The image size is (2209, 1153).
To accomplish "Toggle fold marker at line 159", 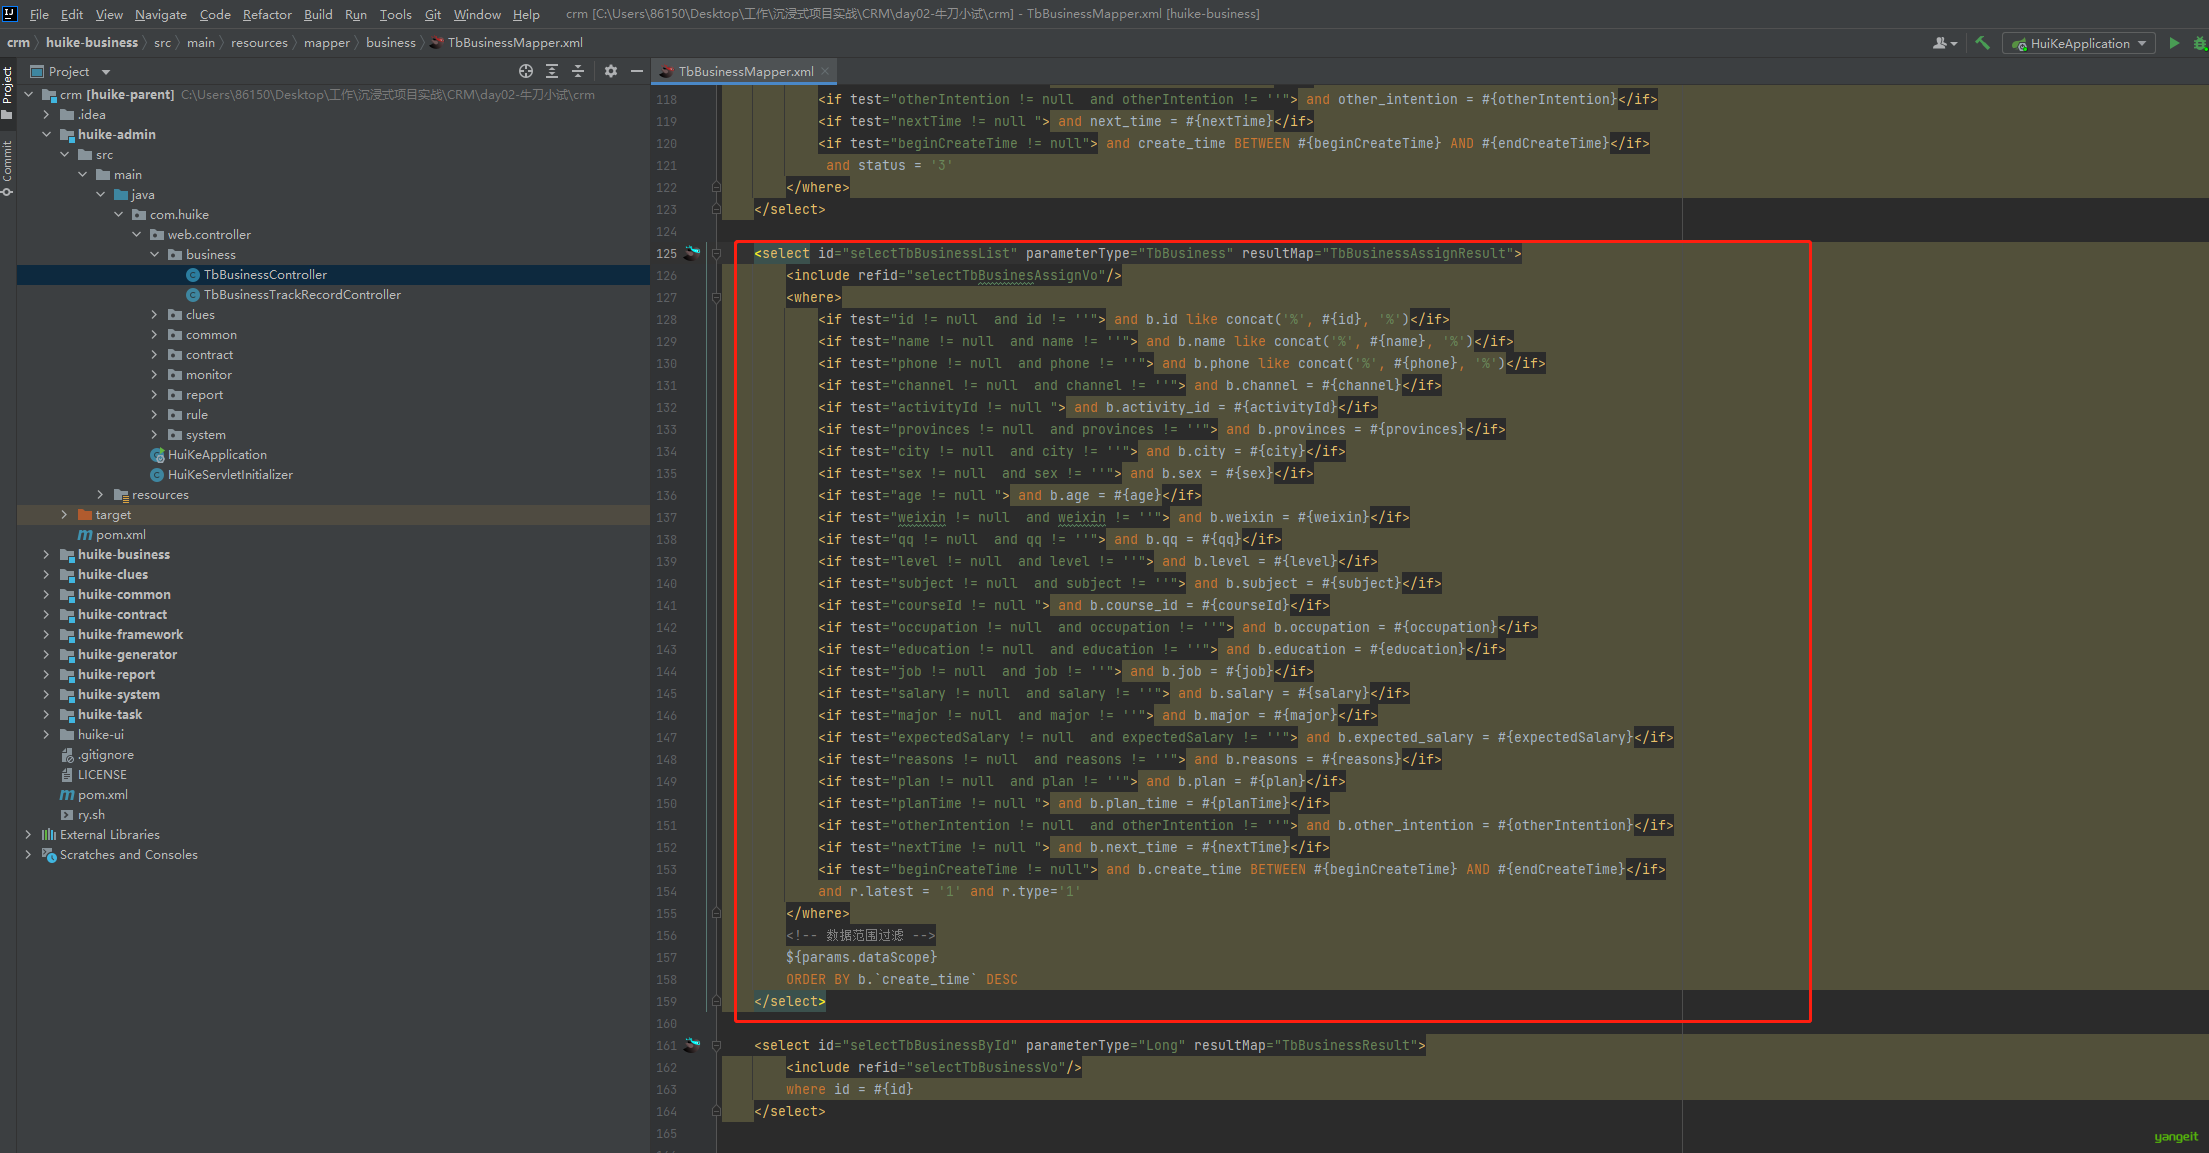I will [x=716, y=1001].
